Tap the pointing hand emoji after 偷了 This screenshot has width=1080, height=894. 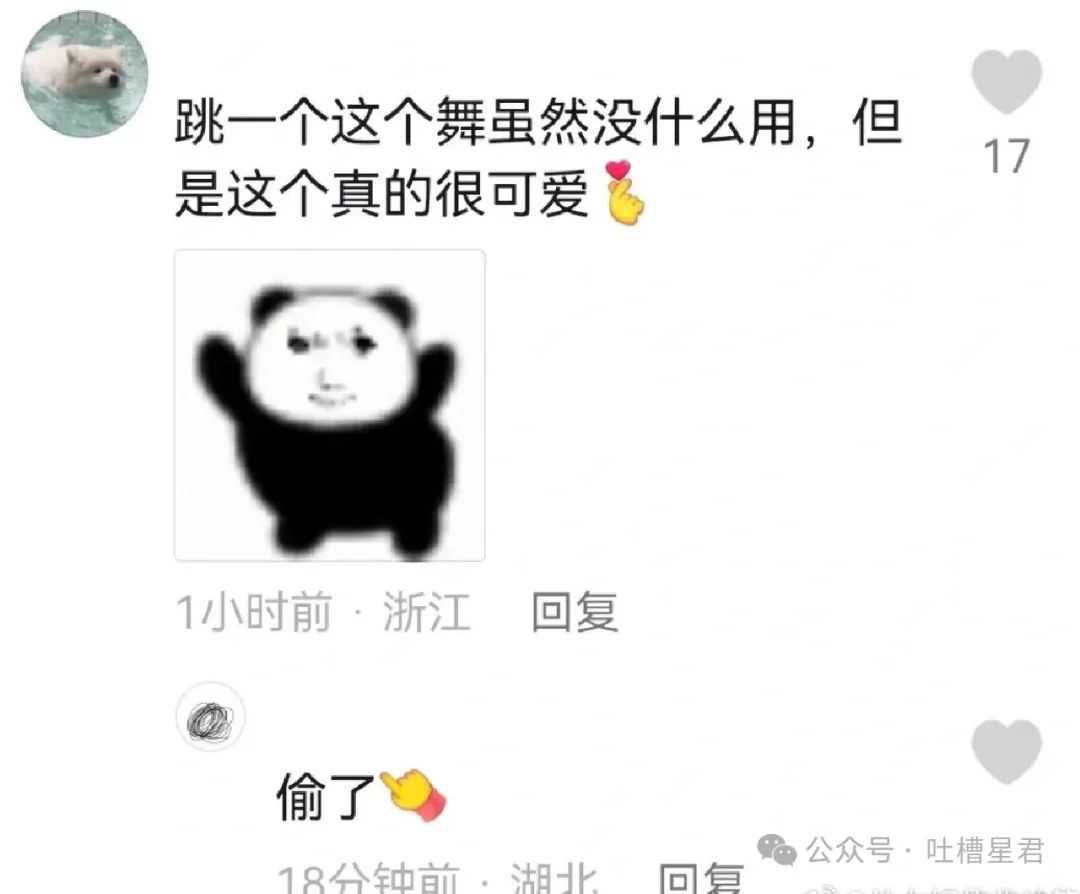[x=413, y=794]
